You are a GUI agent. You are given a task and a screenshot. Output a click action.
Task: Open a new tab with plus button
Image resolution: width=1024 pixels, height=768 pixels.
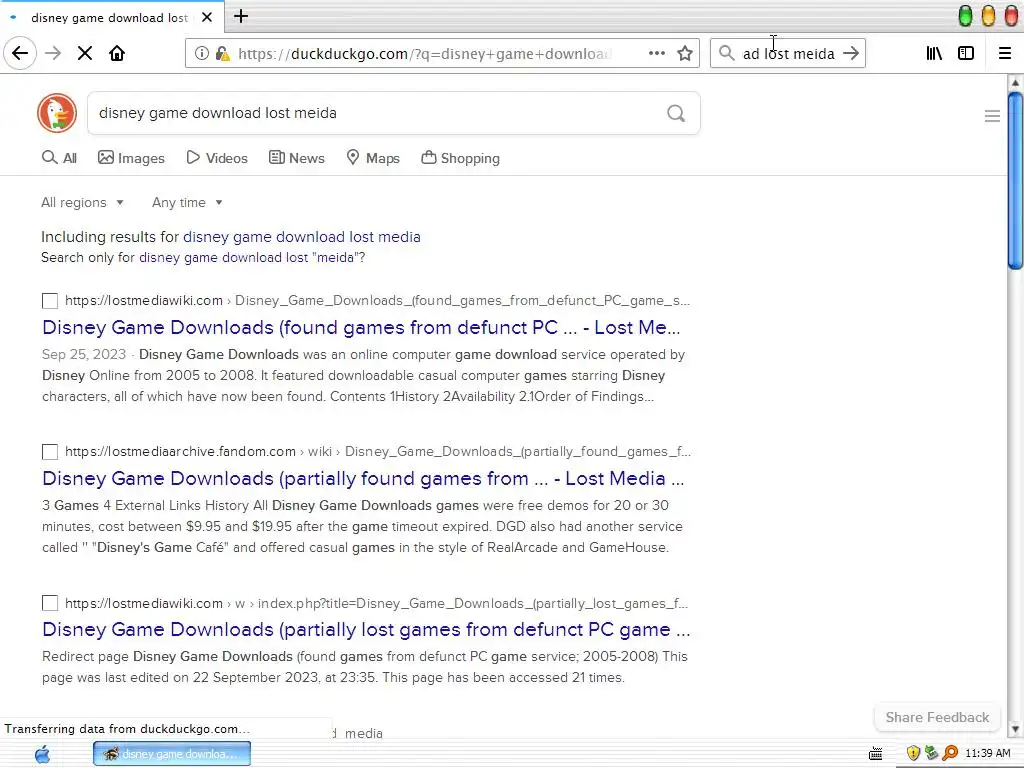point(241,16)
